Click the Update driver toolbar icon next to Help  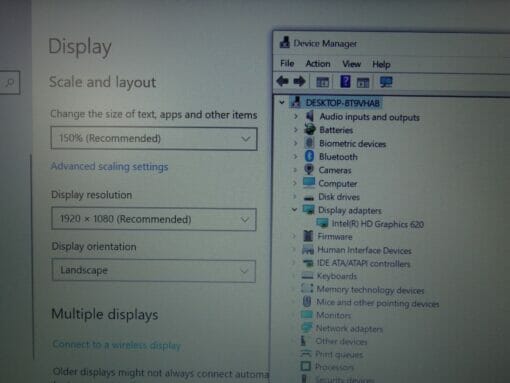[363, 82]
